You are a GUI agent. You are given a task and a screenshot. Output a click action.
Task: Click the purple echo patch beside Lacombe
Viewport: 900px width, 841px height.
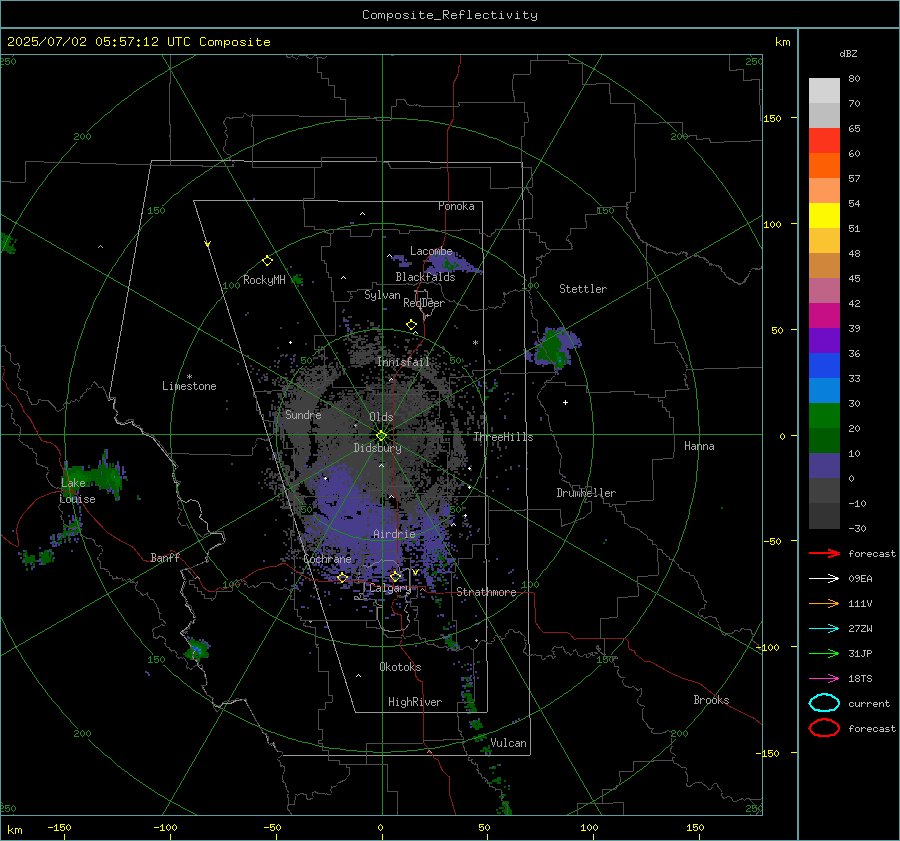coord(451,263)
